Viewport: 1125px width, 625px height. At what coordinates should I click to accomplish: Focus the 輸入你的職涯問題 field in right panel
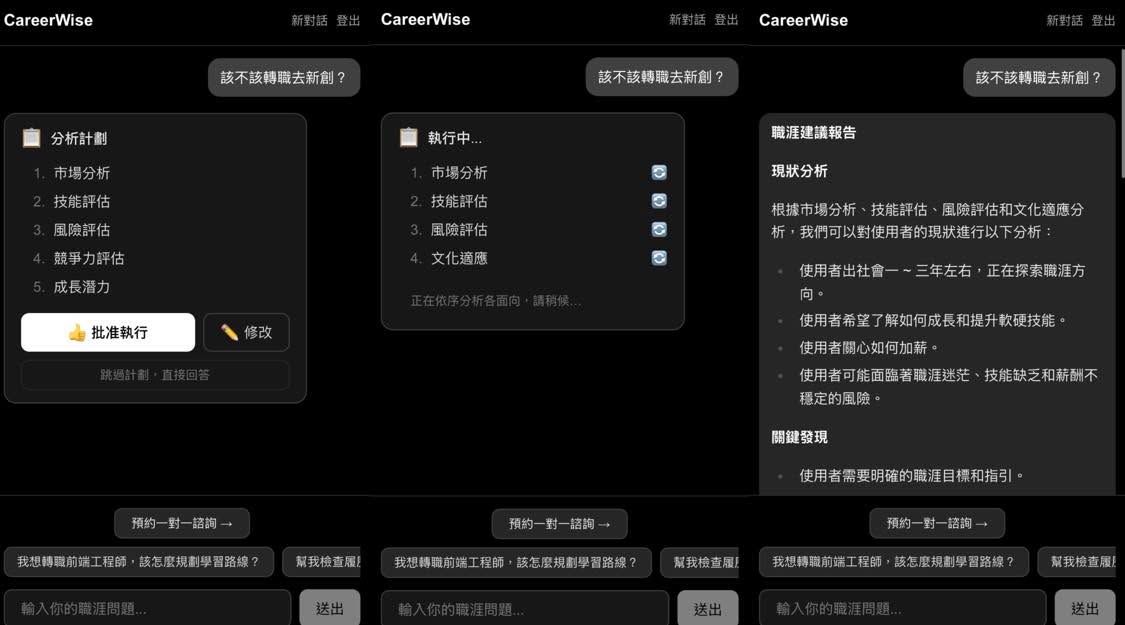[x=903, y=608]
